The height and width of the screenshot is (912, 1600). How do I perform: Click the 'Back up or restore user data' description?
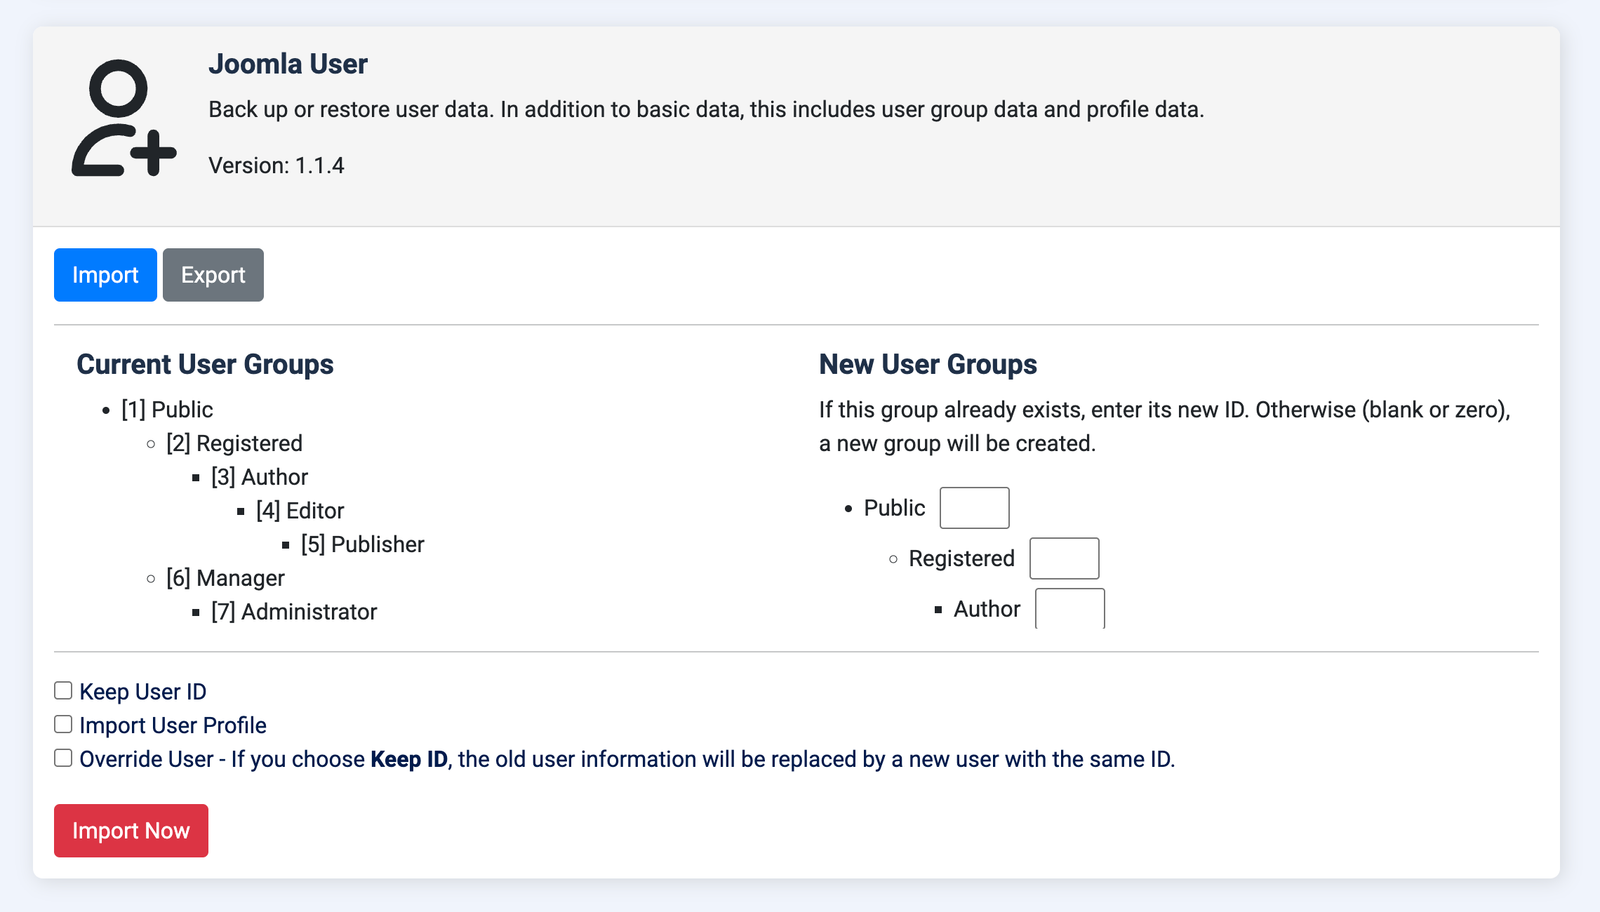pos(706,110)
